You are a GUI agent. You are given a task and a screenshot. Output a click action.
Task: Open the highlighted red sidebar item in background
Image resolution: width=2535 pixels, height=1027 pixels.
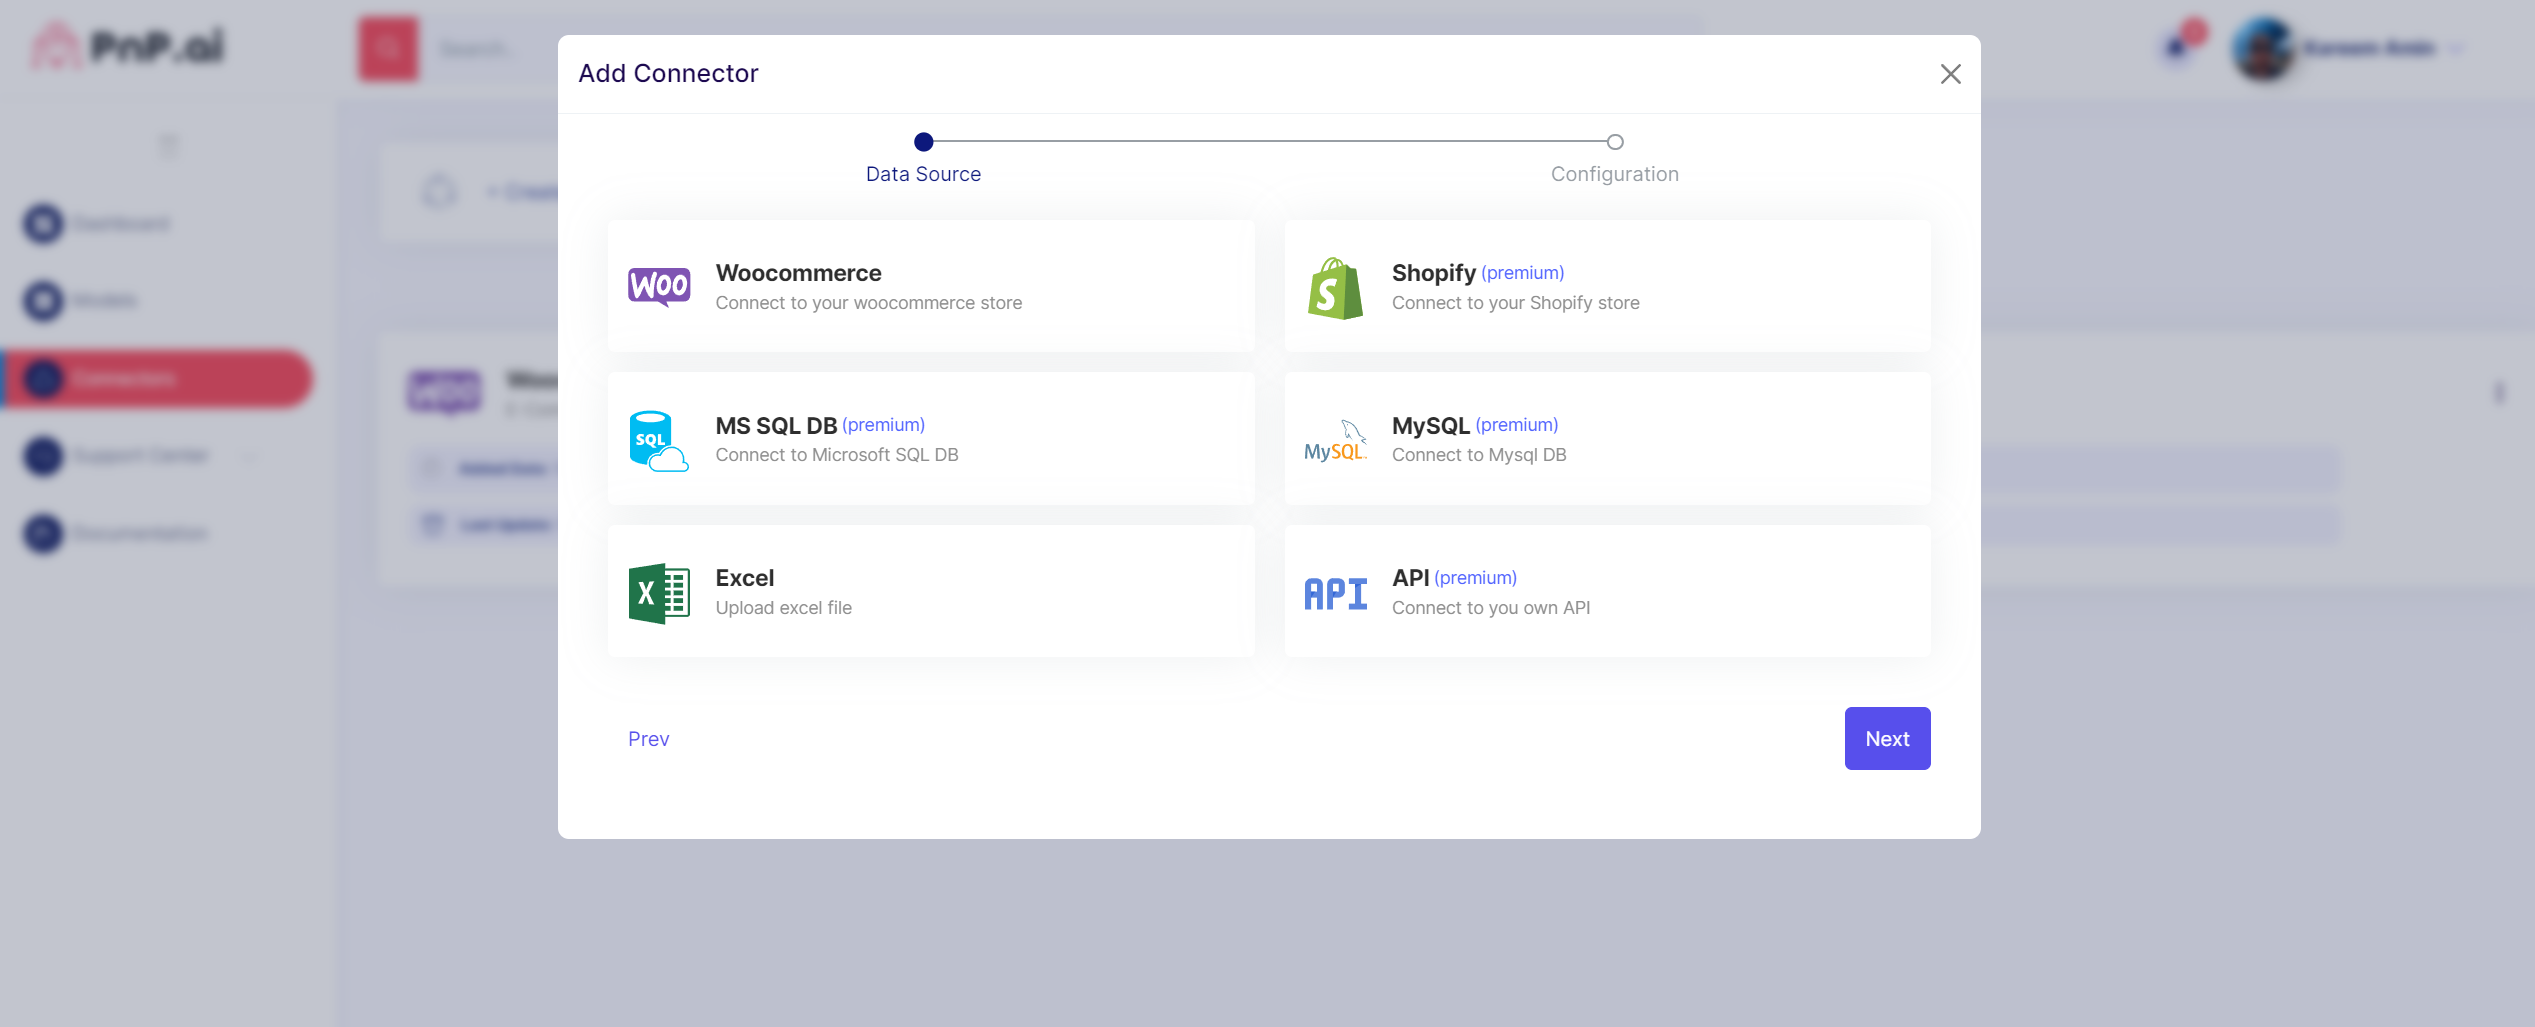click(x=158, y=379)
